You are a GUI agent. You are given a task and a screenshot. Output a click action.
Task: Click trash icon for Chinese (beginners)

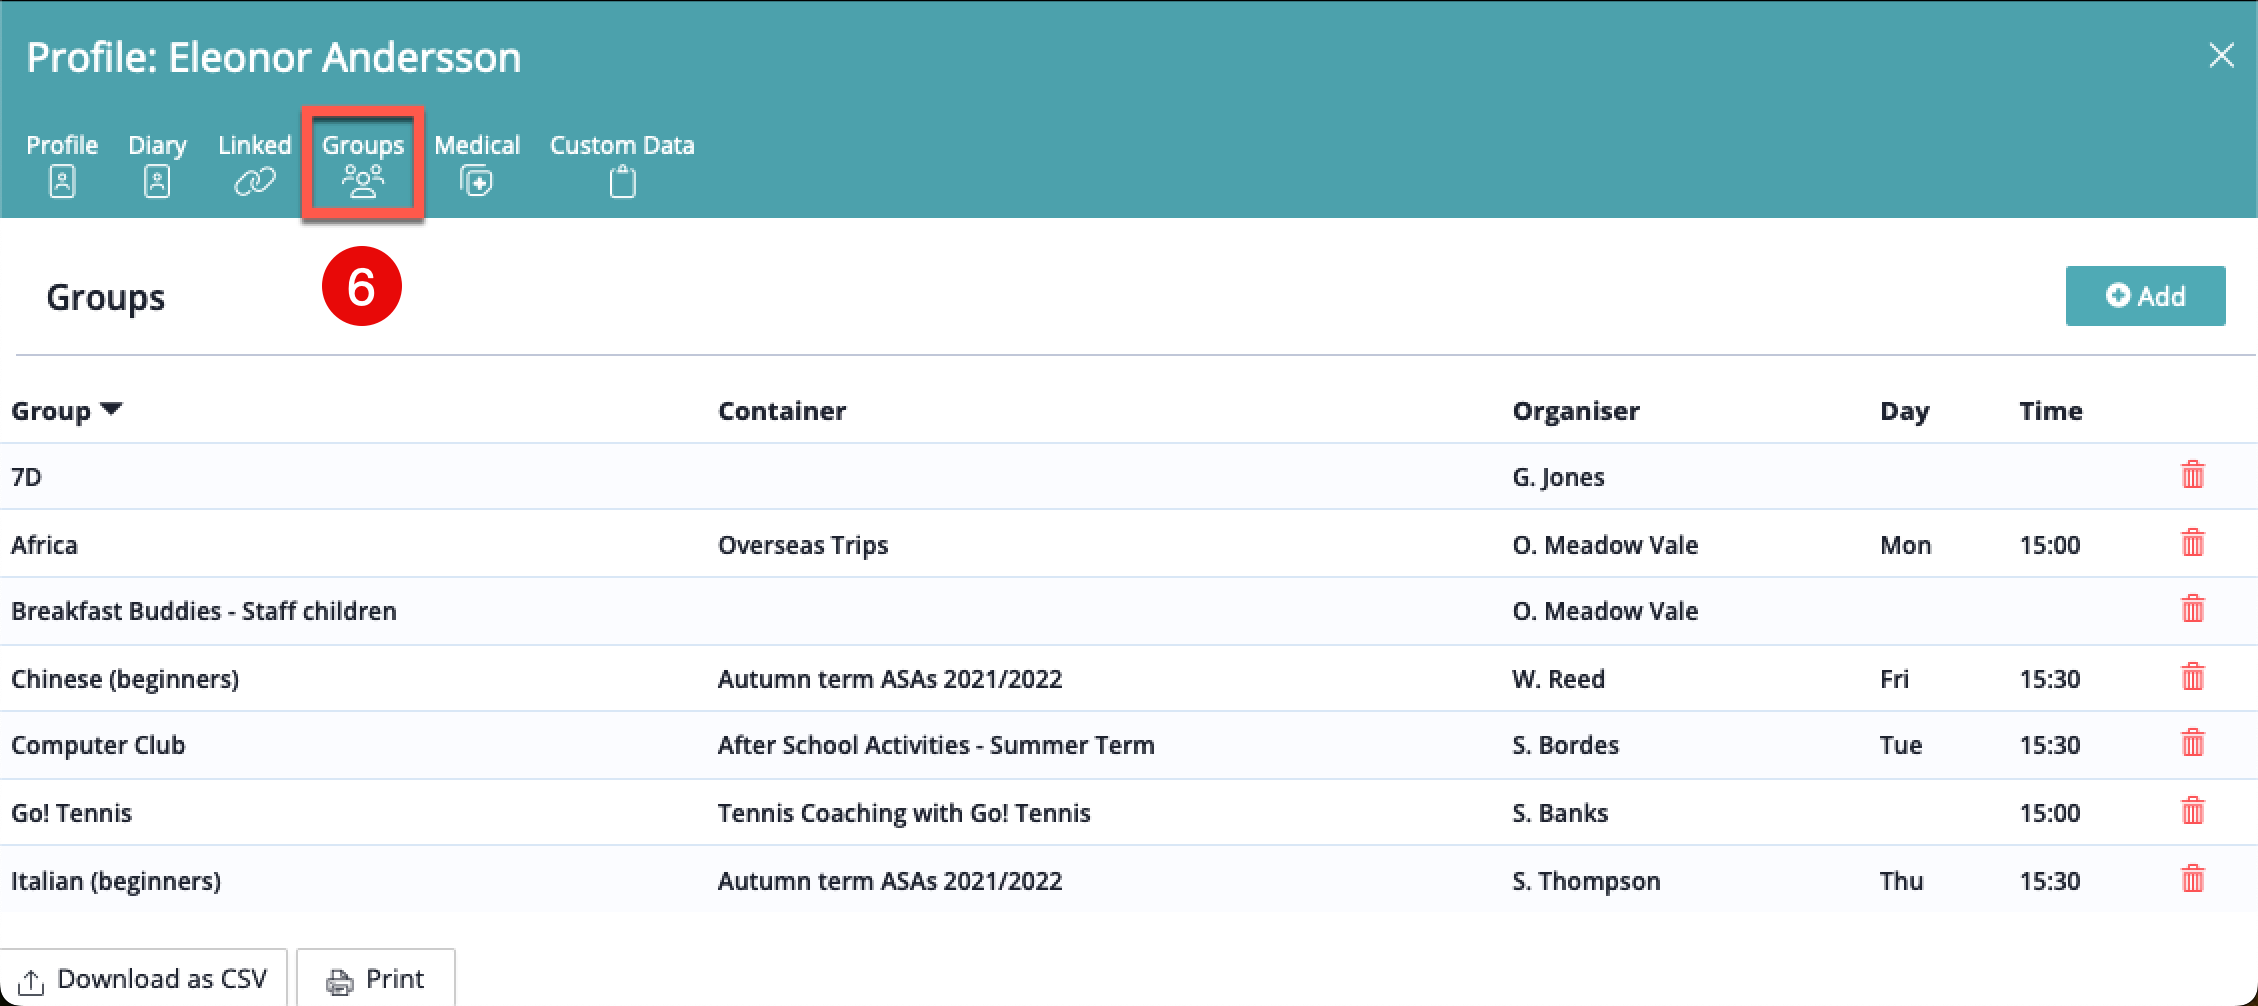click(x=2192, y=677)
